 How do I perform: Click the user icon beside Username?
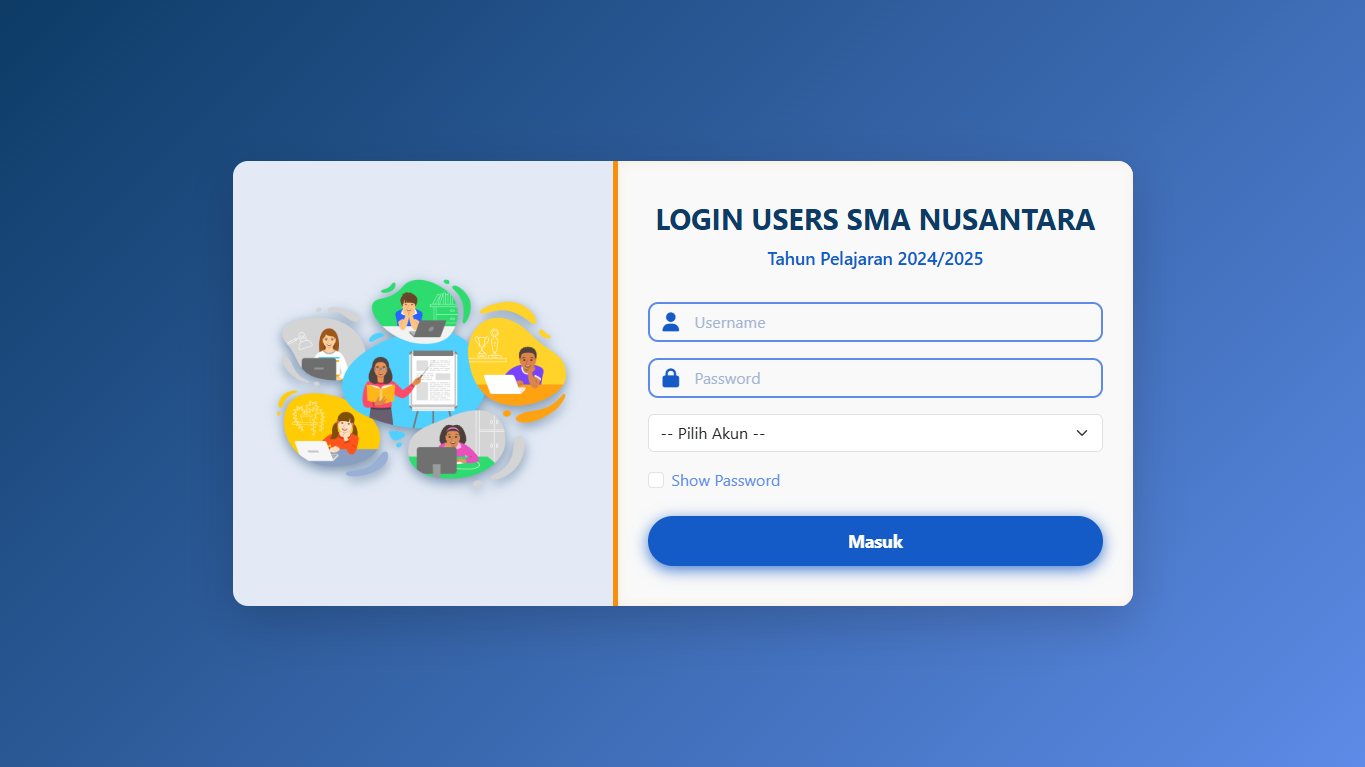tap(671, 322)
